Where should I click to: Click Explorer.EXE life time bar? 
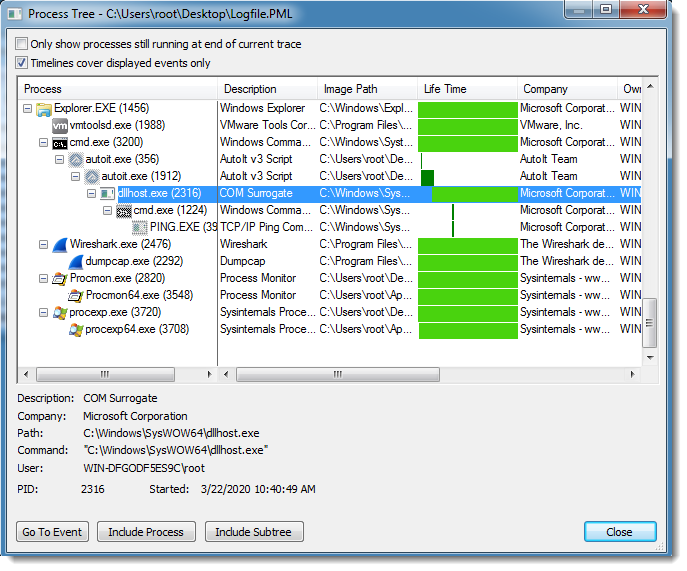(x=467, y=110)
